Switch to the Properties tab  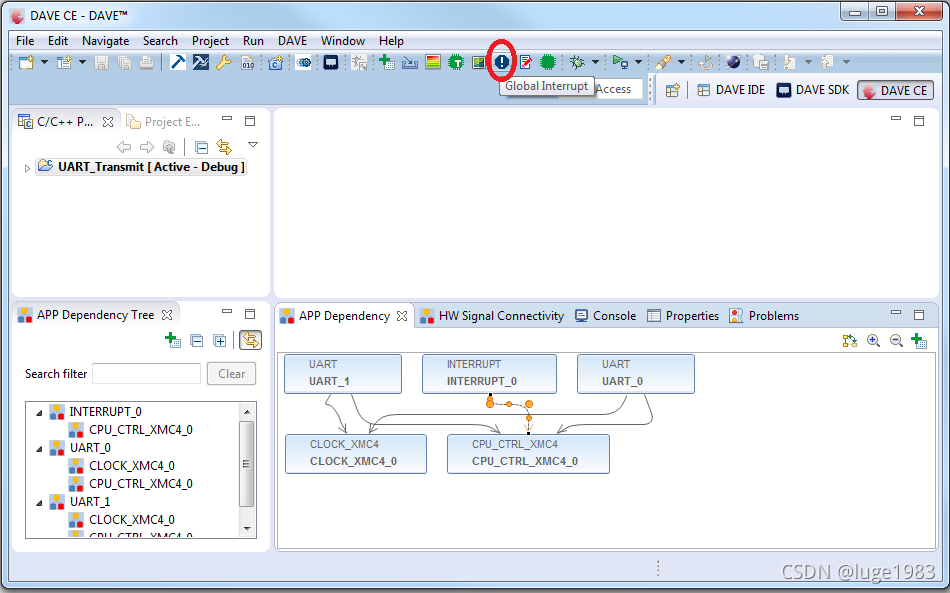pyautogui.click(x=683, y=316)
